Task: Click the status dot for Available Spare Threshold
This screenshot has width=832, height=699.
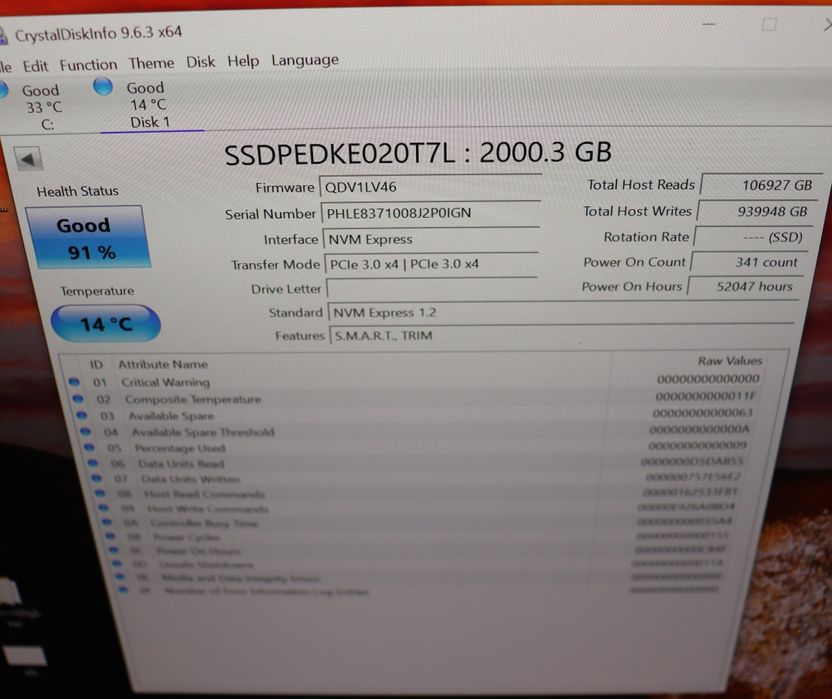Action: tap(85, 432)
